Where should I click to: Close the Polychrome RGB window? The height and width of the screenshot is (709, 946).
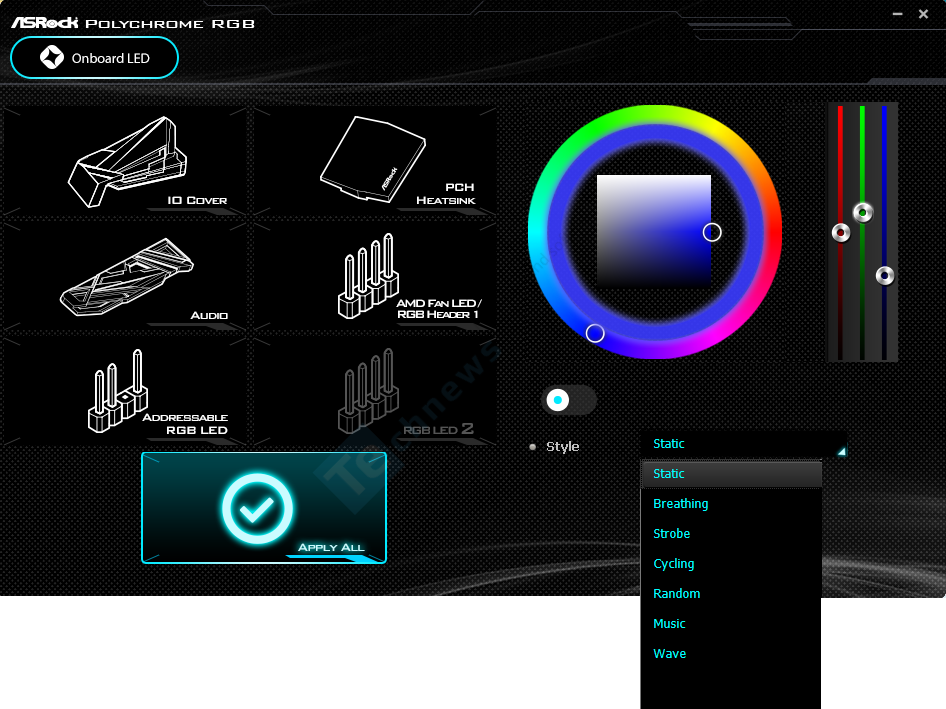(923, 14)
